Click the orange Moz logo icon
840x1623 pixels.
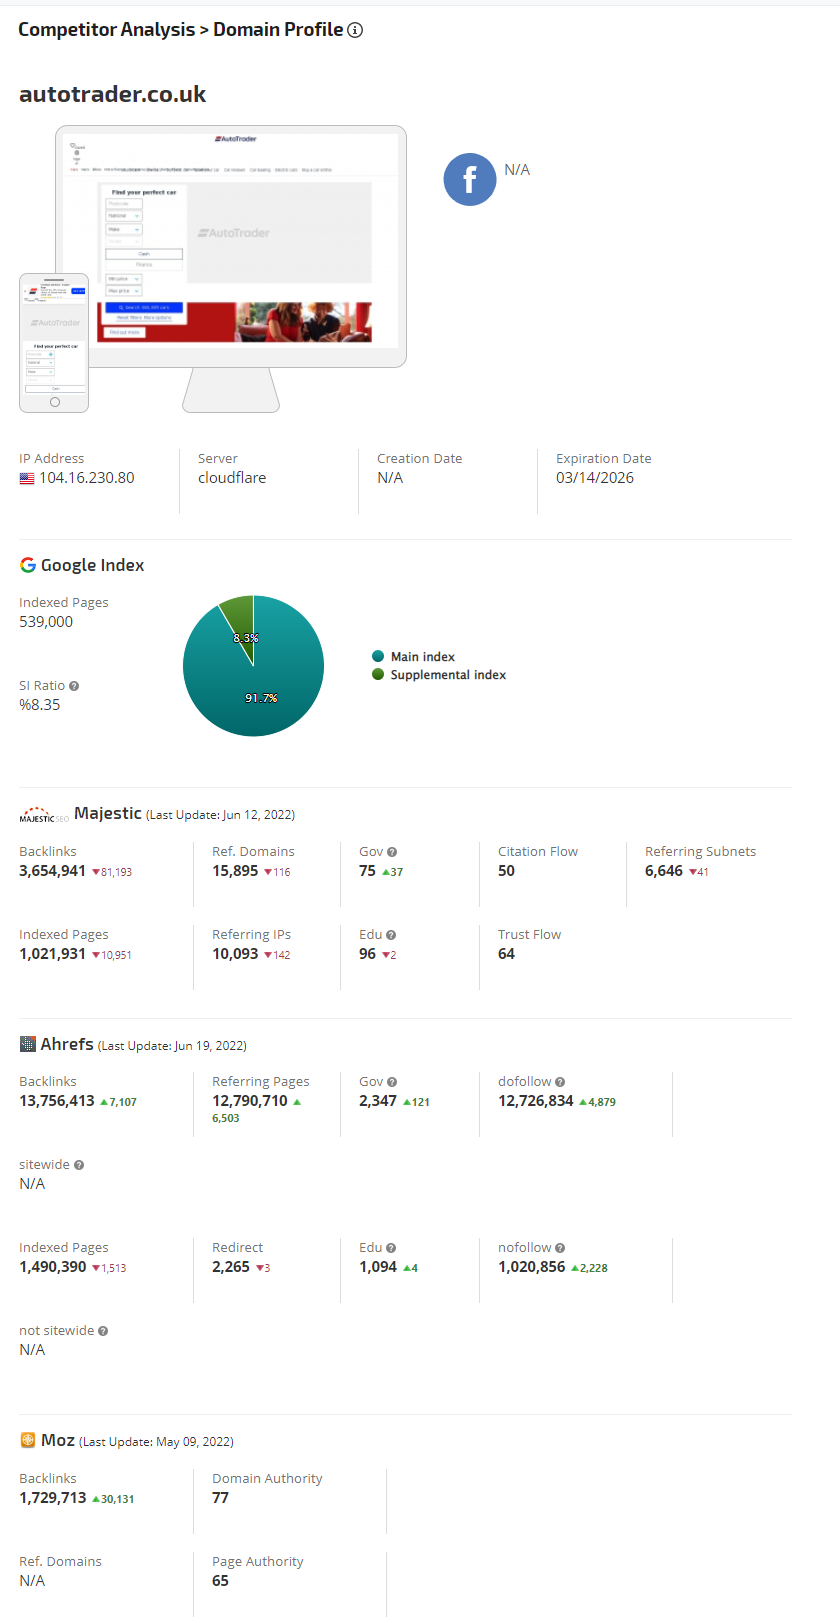click(28, 1440)
